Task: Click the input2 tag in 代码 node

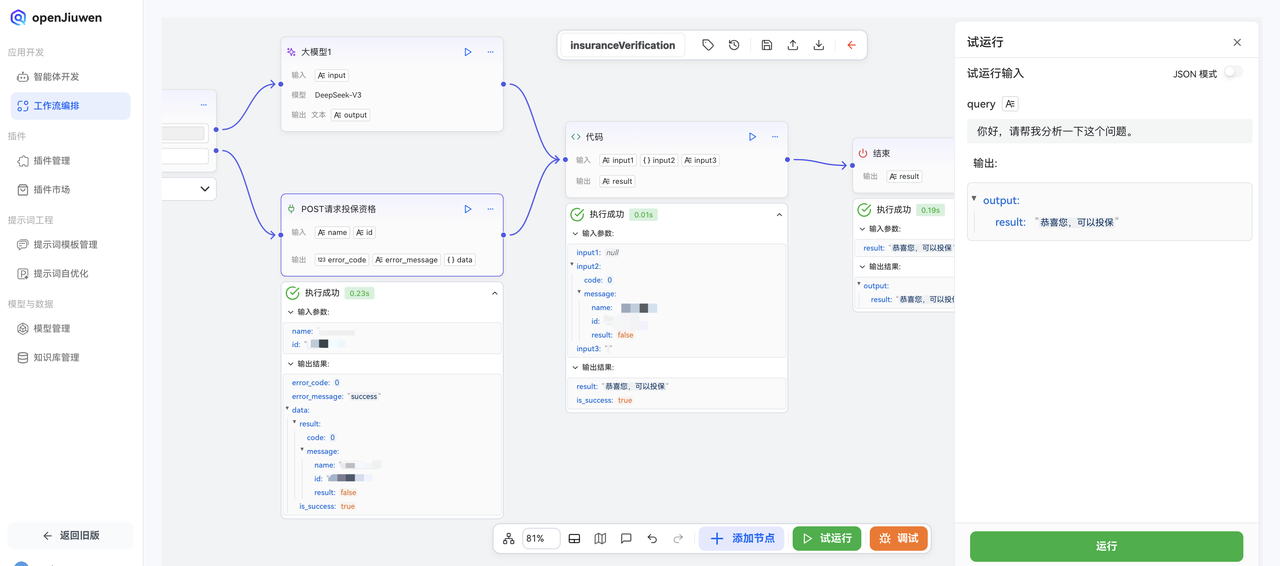Action: pos(659,160)
